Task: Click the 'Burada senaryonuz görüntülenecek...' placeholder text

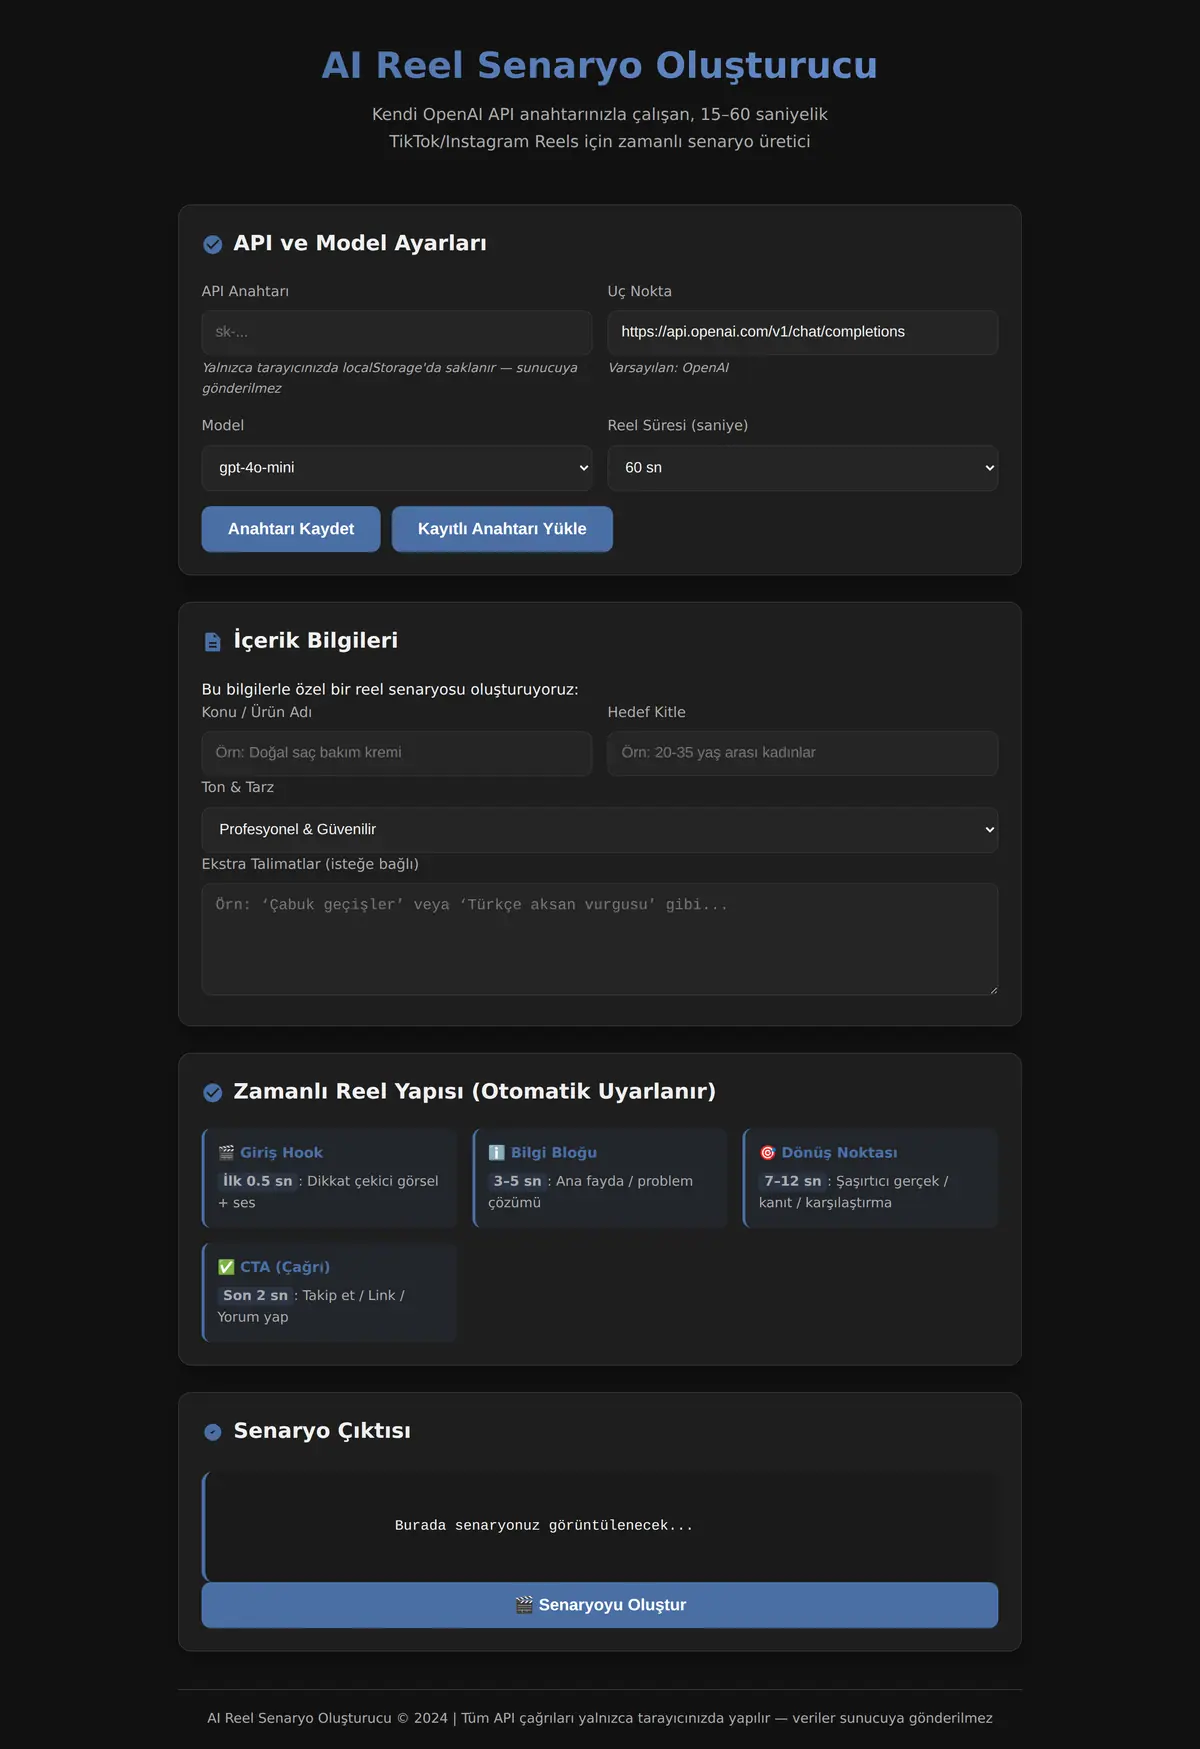Action: point(544,1526)
